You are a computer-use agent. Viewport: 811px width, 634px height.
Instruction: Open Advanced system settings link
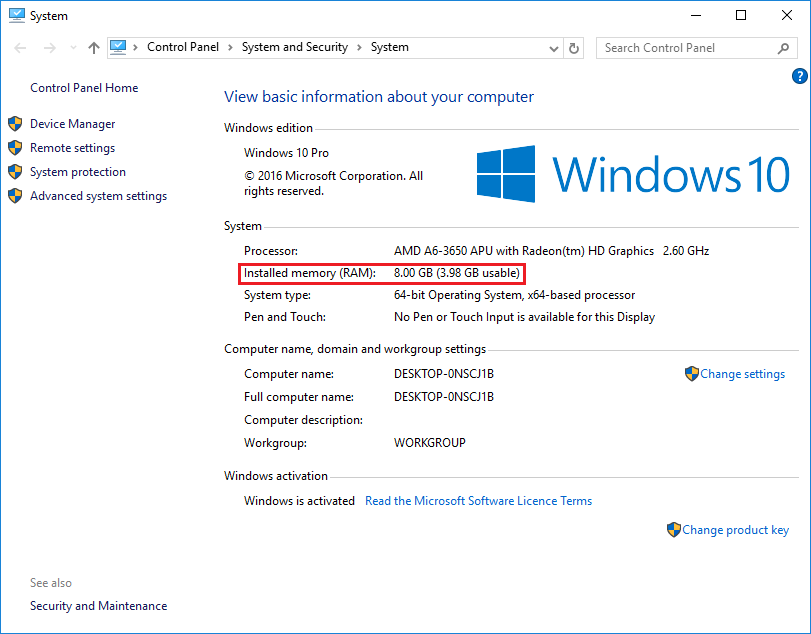tap(98, 196)
